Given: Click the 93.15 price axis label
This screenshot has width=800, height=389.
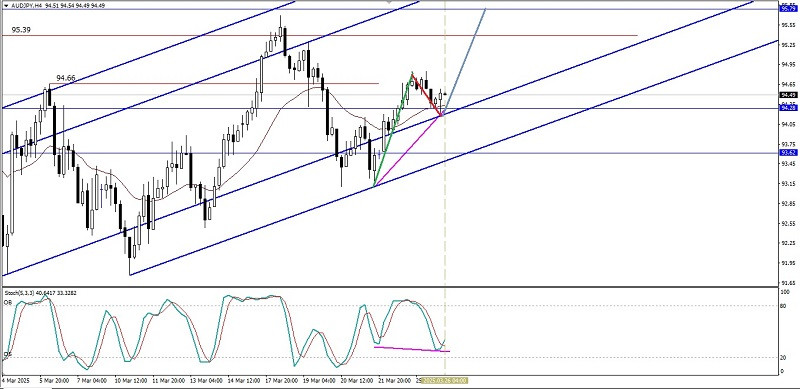Looking at the screenshot, I should (x=787, y=184).
